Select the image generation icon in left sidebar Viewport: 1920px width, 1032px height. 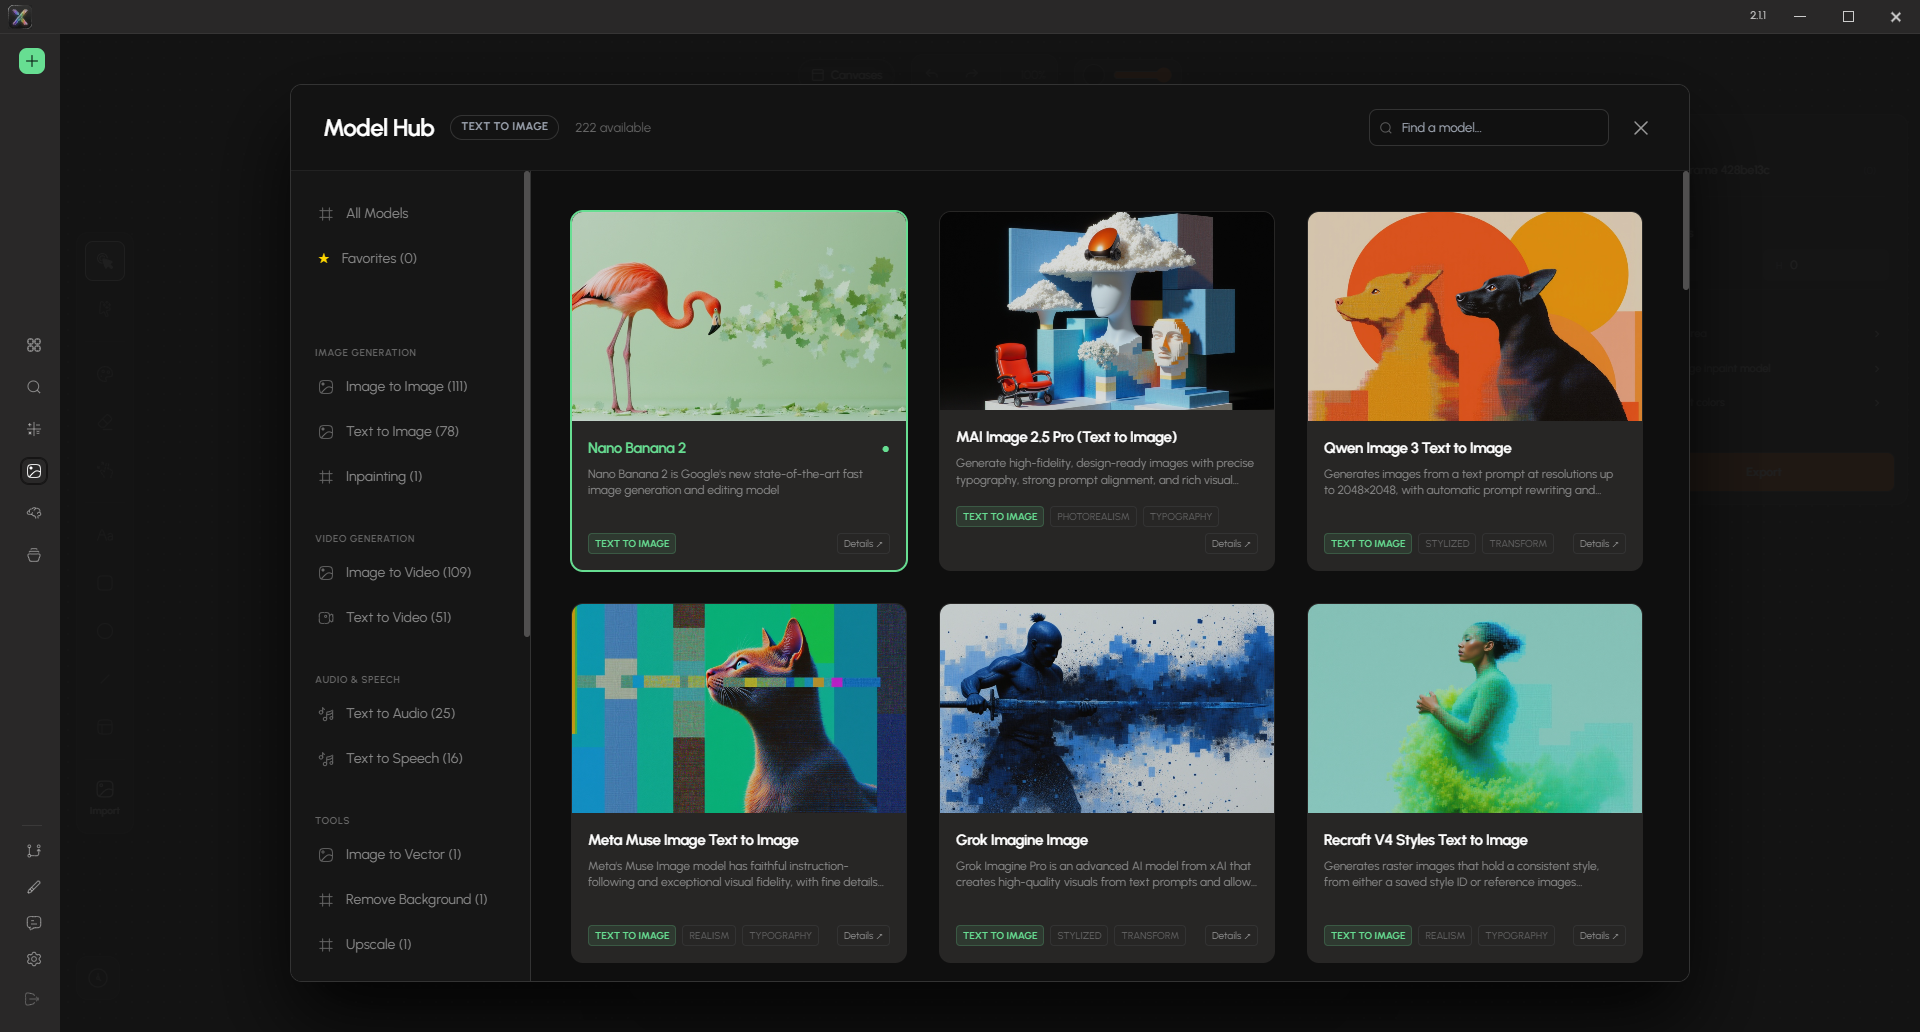(34, 471)
